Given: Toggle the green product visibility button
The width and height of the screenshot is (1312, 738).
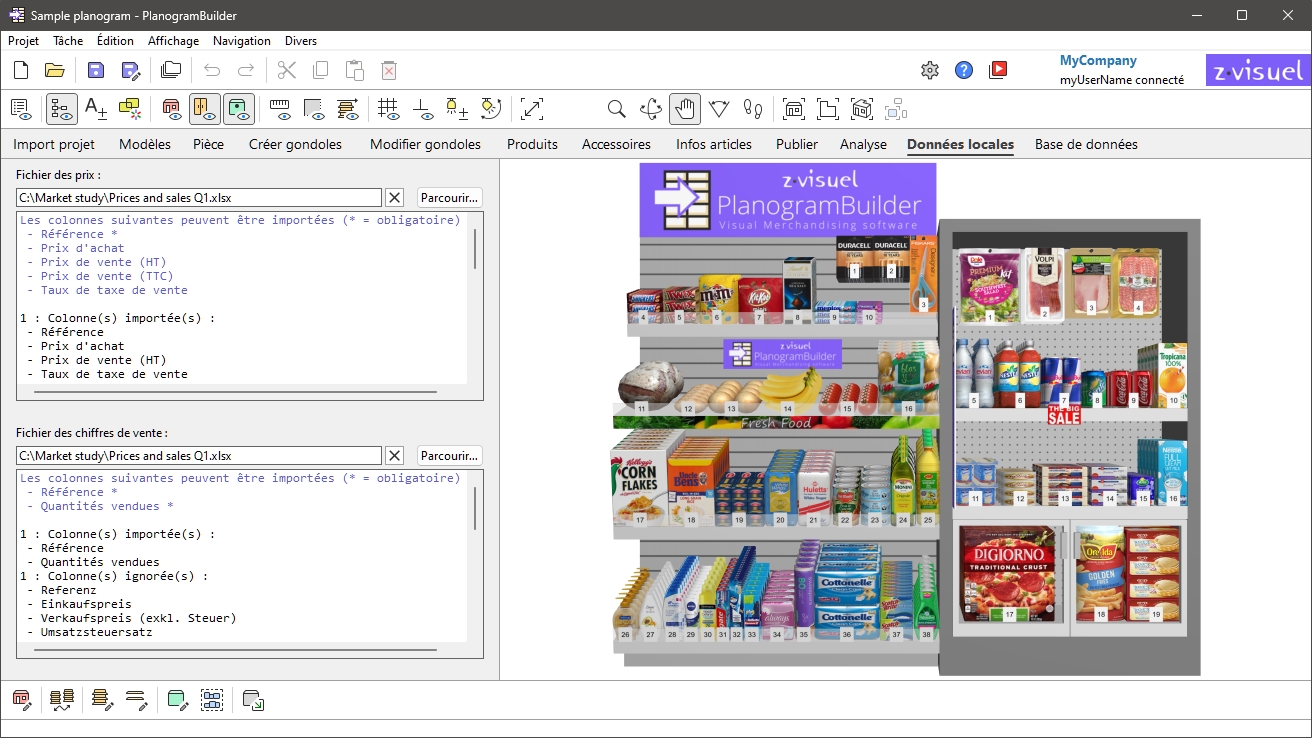Looking at the screenshot, I should click(239, 108).
